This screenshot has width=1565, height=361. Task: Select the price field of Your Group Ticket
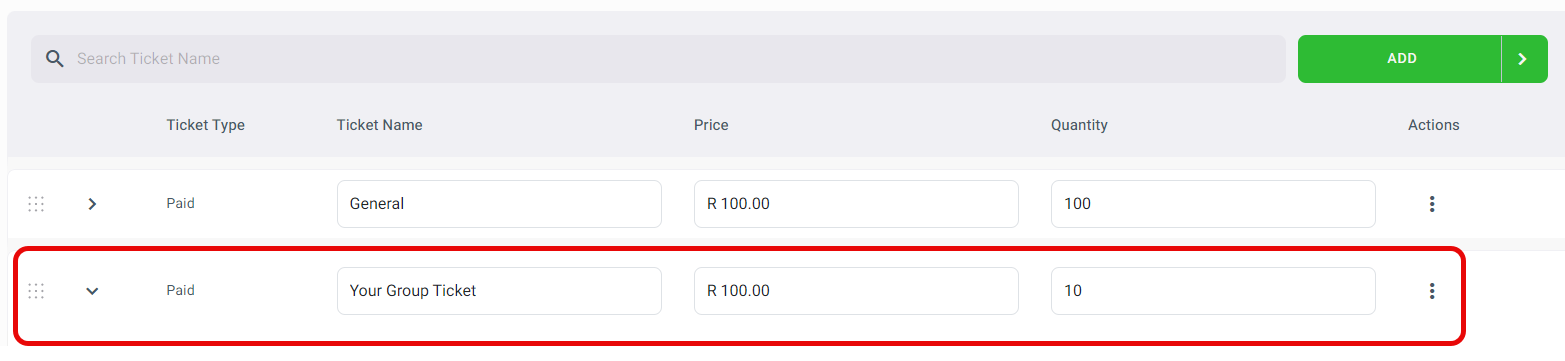[x=856, y=291]
